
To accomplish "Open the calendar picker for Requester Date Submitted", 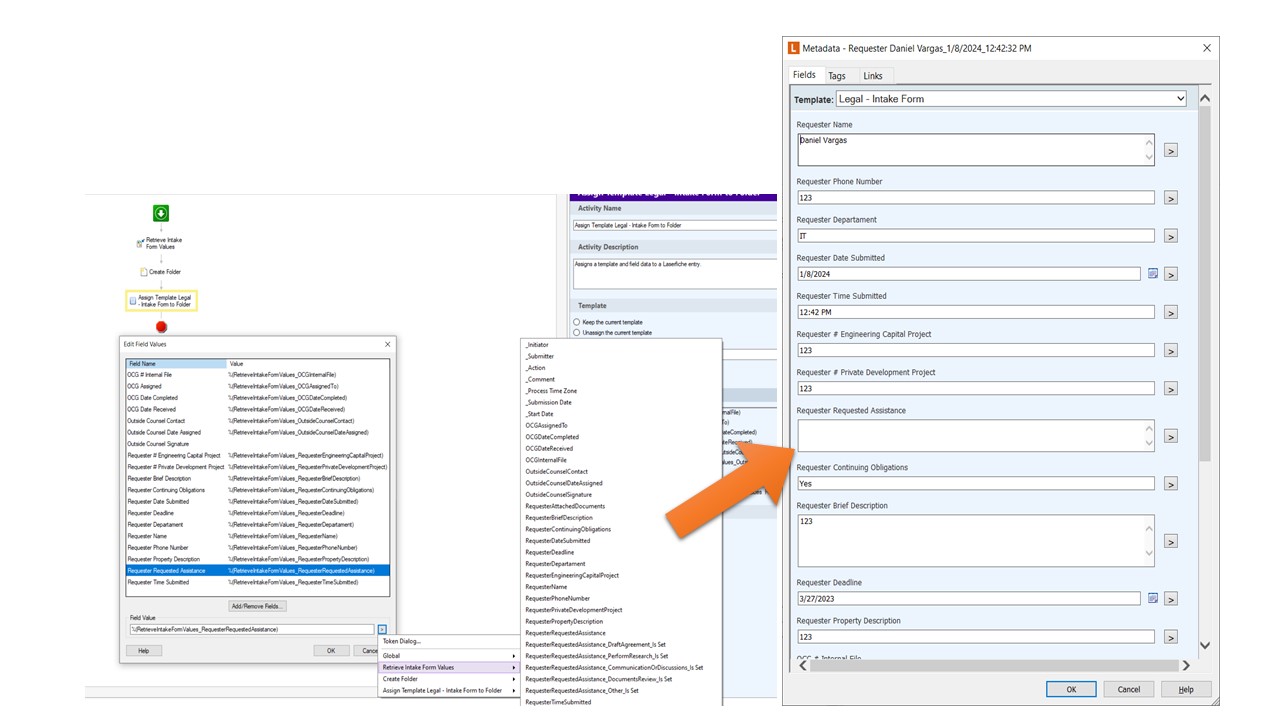I will tap(1152, 273).
